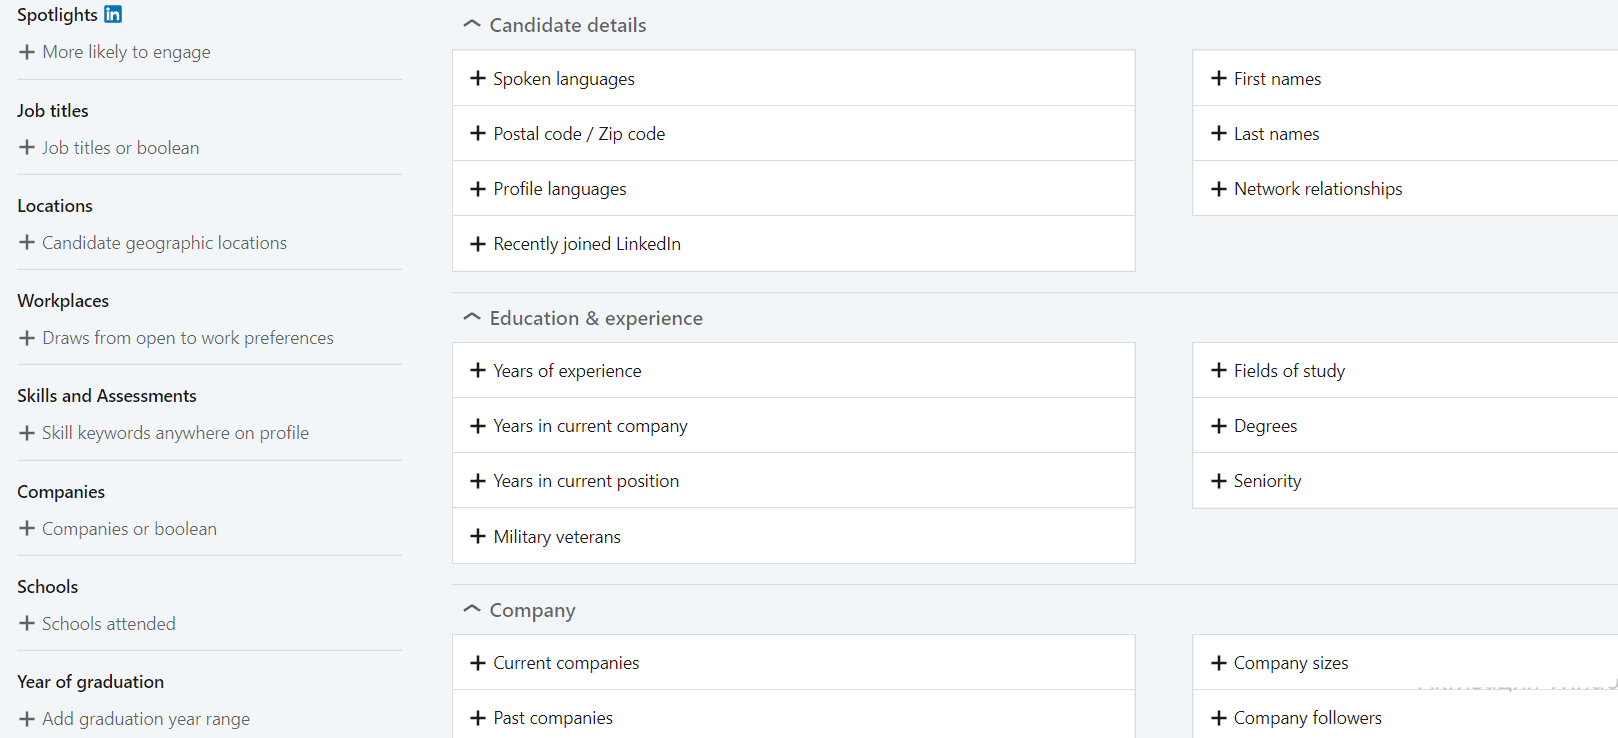Click the plus icon for First names
1618x738 pixels.
(1218, 78)
